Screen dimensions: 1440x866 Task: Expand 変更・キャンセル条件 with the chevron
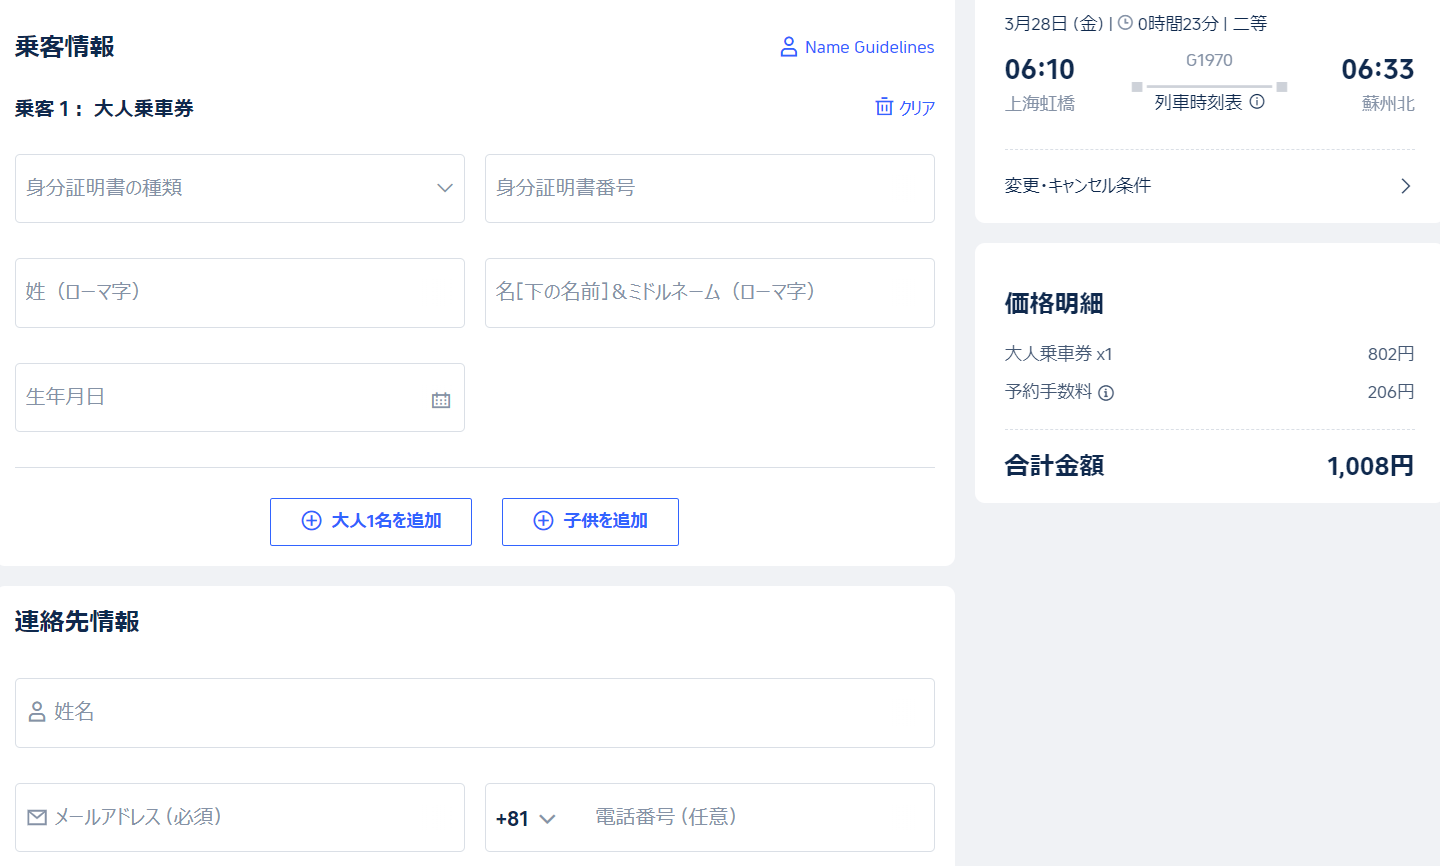1405,186
